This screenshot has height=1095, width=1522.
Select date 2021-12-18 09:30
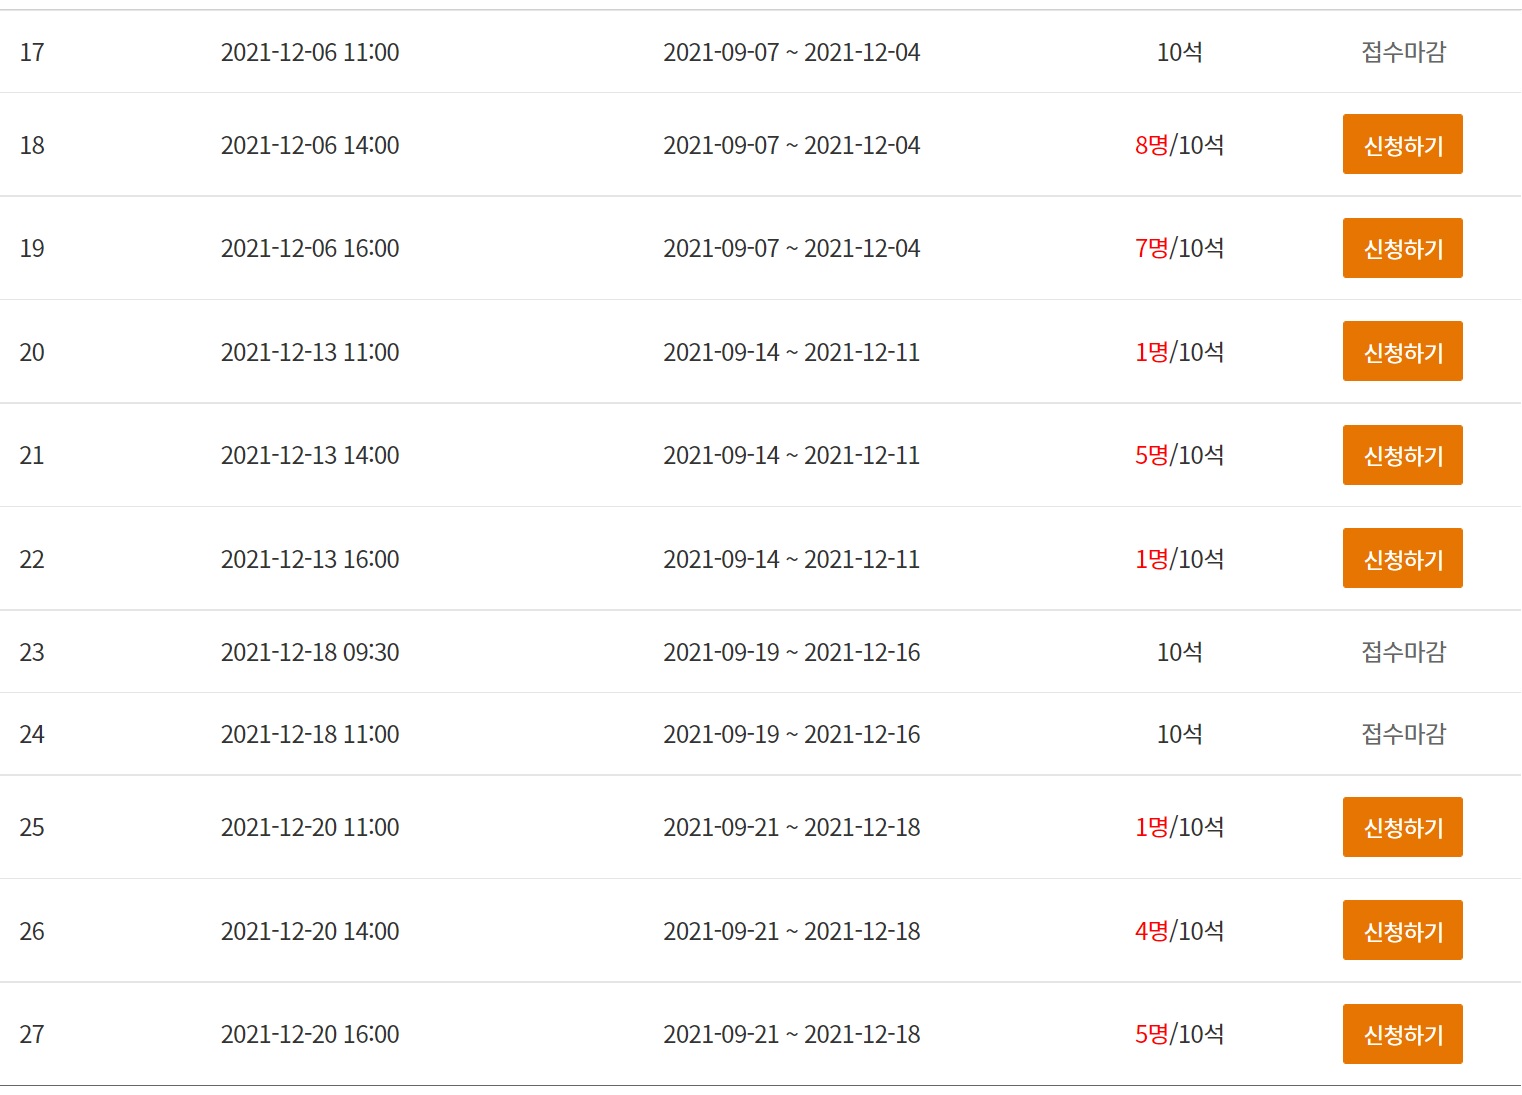click(x=310, y=652)
